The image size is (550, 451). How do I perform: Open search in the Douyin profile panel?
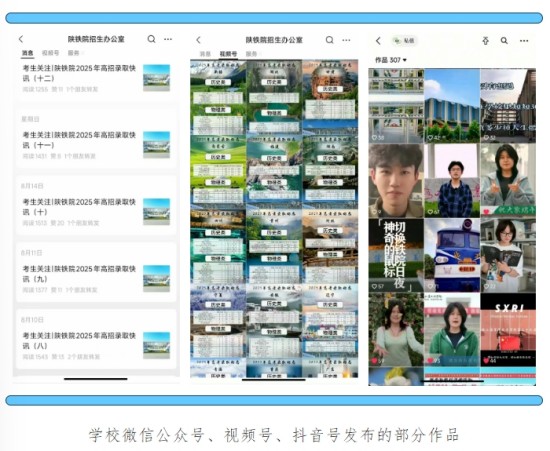[504, 41]
